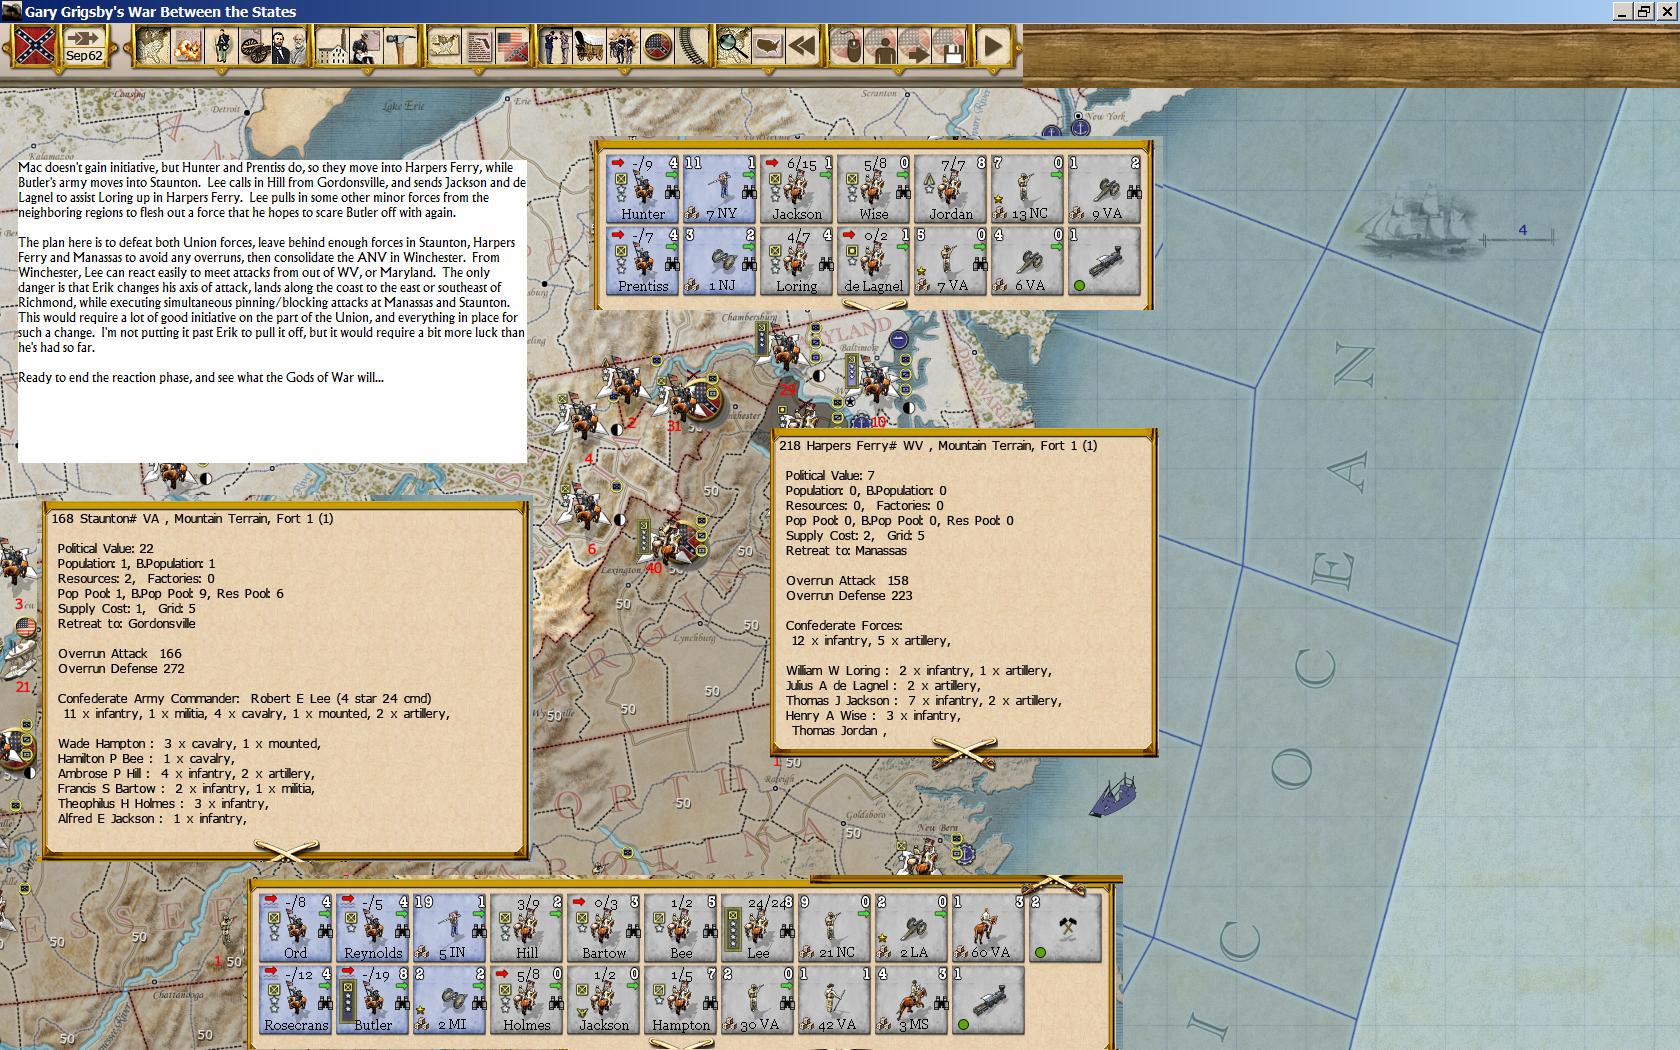Click the double-arrow rewind icon
Image resolution: width=1680 pixels, height=1050 pixels.
(802, 46)
